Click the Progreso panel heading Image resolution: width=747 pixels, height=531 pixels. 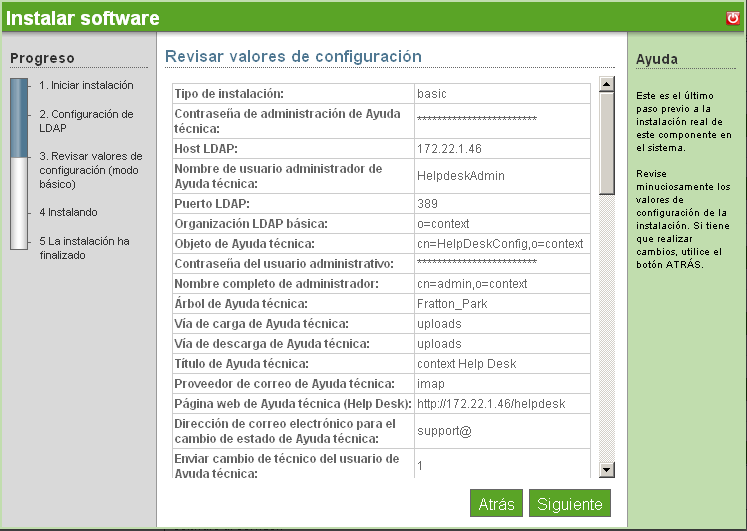(42, 58)
